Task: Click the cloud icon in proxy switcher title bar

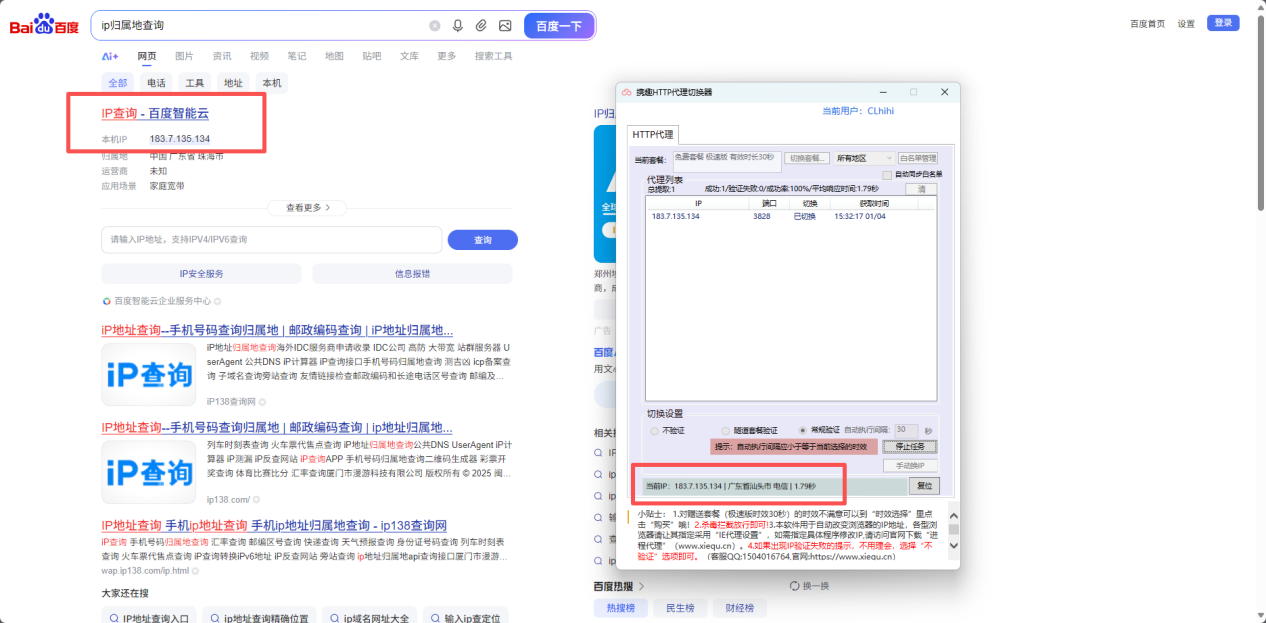Action: [627, 91]
